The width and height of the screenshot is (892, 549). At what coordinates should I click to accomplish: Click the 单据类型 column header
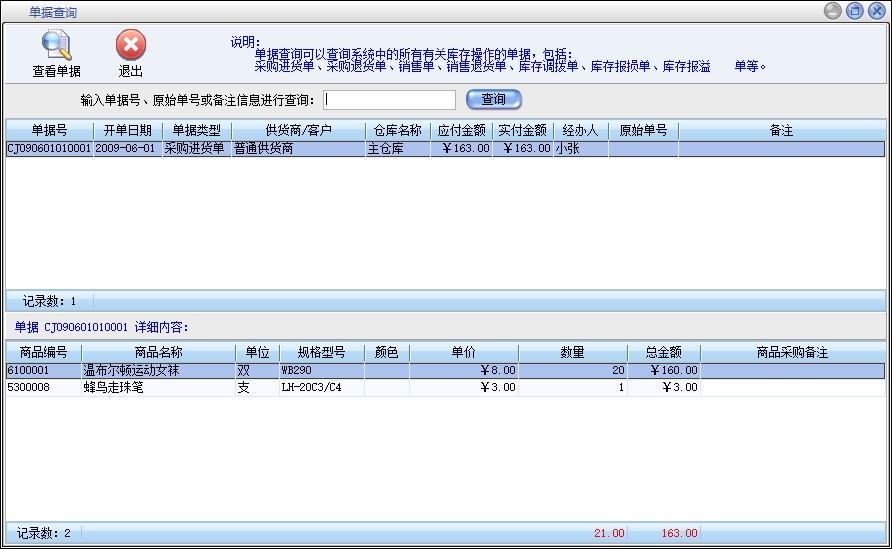[196, 131]
